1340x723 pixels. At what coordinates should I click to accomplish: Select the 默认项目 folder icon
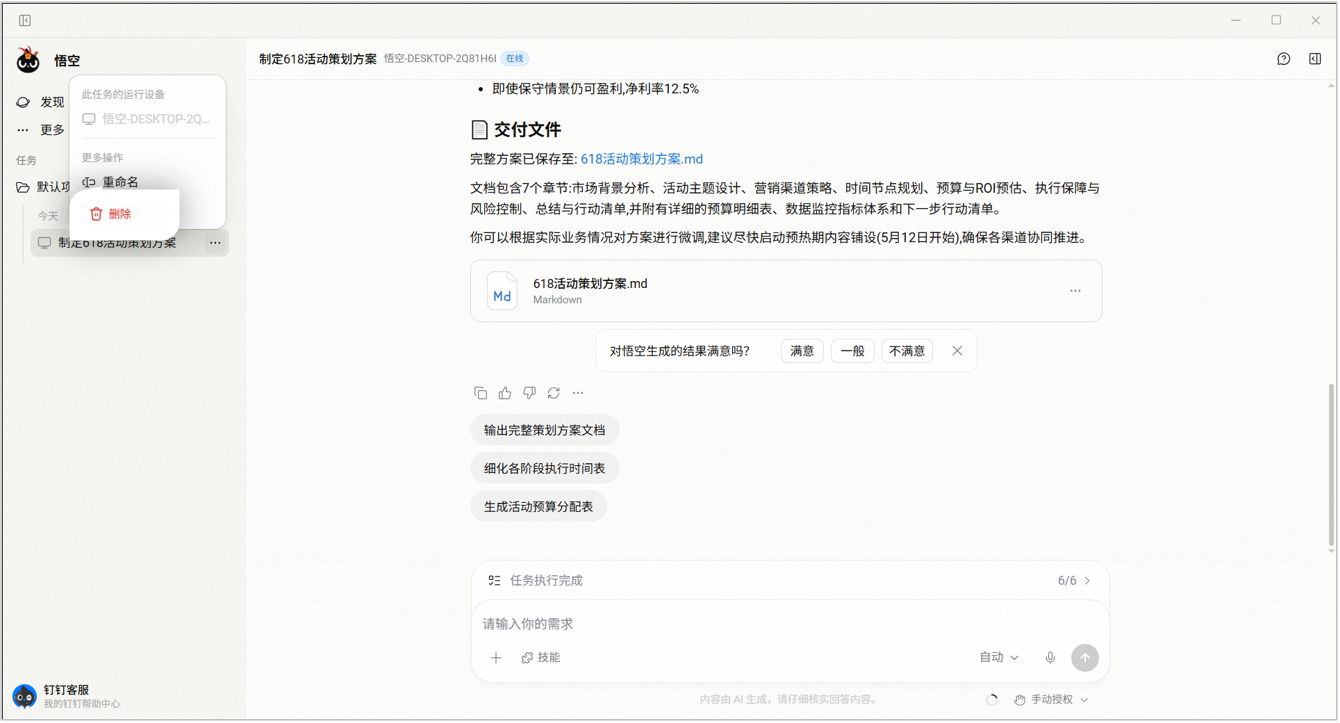[23, 187]
